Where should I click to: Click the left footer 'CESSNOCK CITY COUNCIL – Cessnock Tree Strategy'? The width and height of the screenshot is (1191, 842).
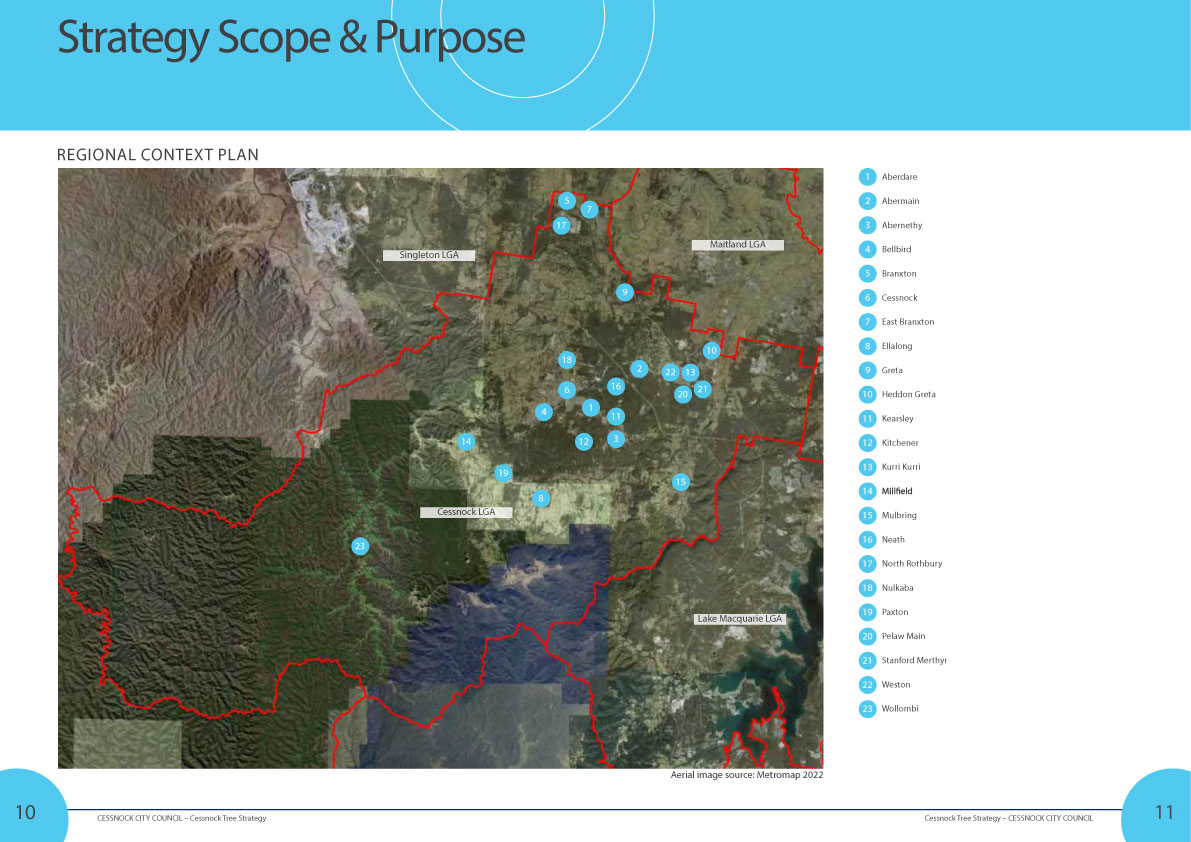182,818
